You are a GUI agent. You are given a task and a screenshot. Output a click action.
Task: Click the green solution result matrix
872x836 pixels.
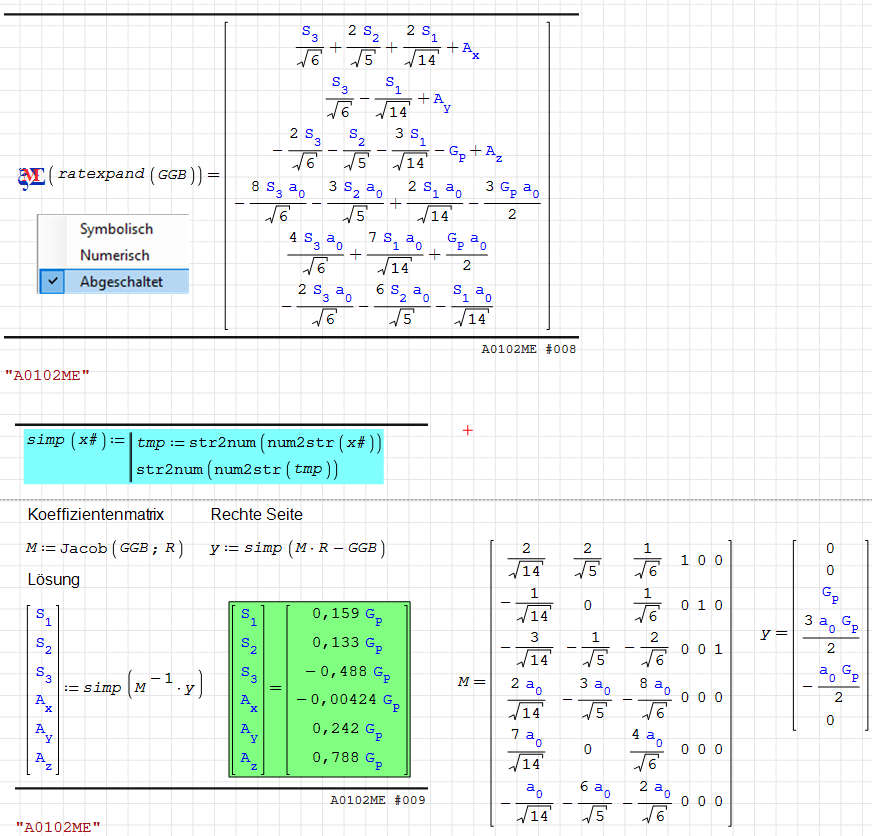point(320,688)
